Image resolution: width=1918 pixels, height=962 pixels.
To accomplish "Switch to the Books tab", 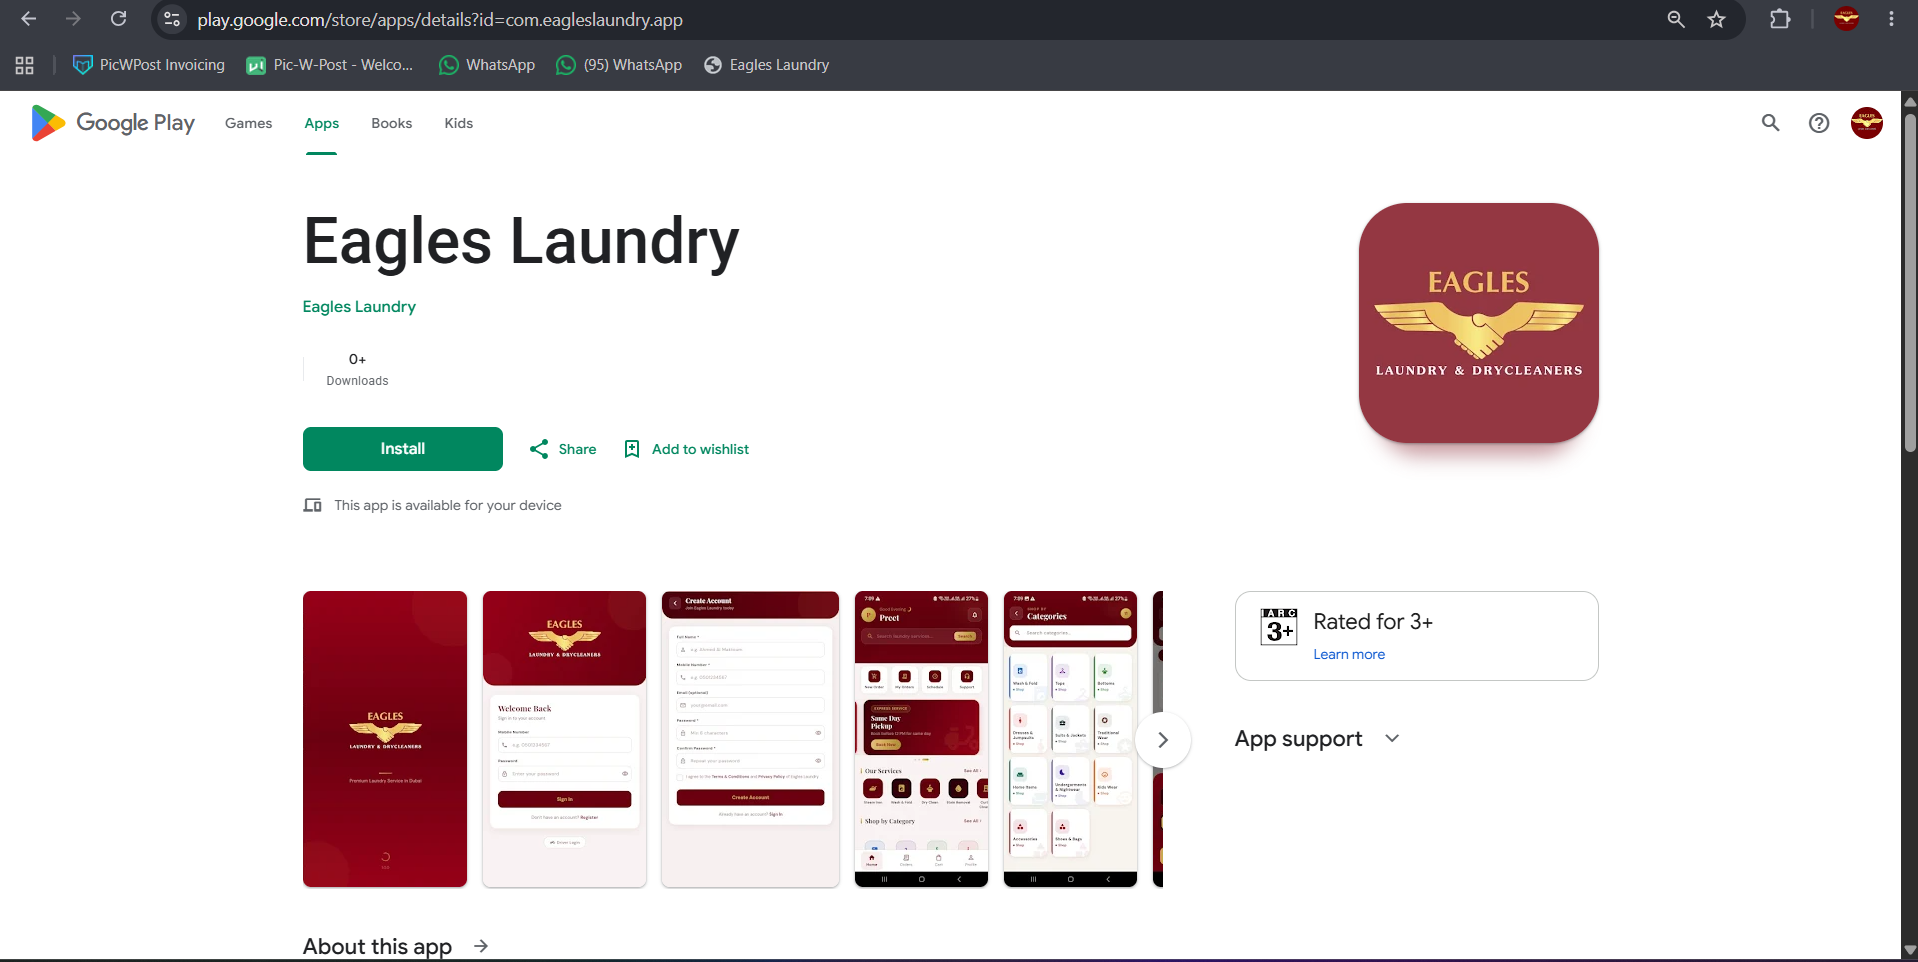I will 391,123.
